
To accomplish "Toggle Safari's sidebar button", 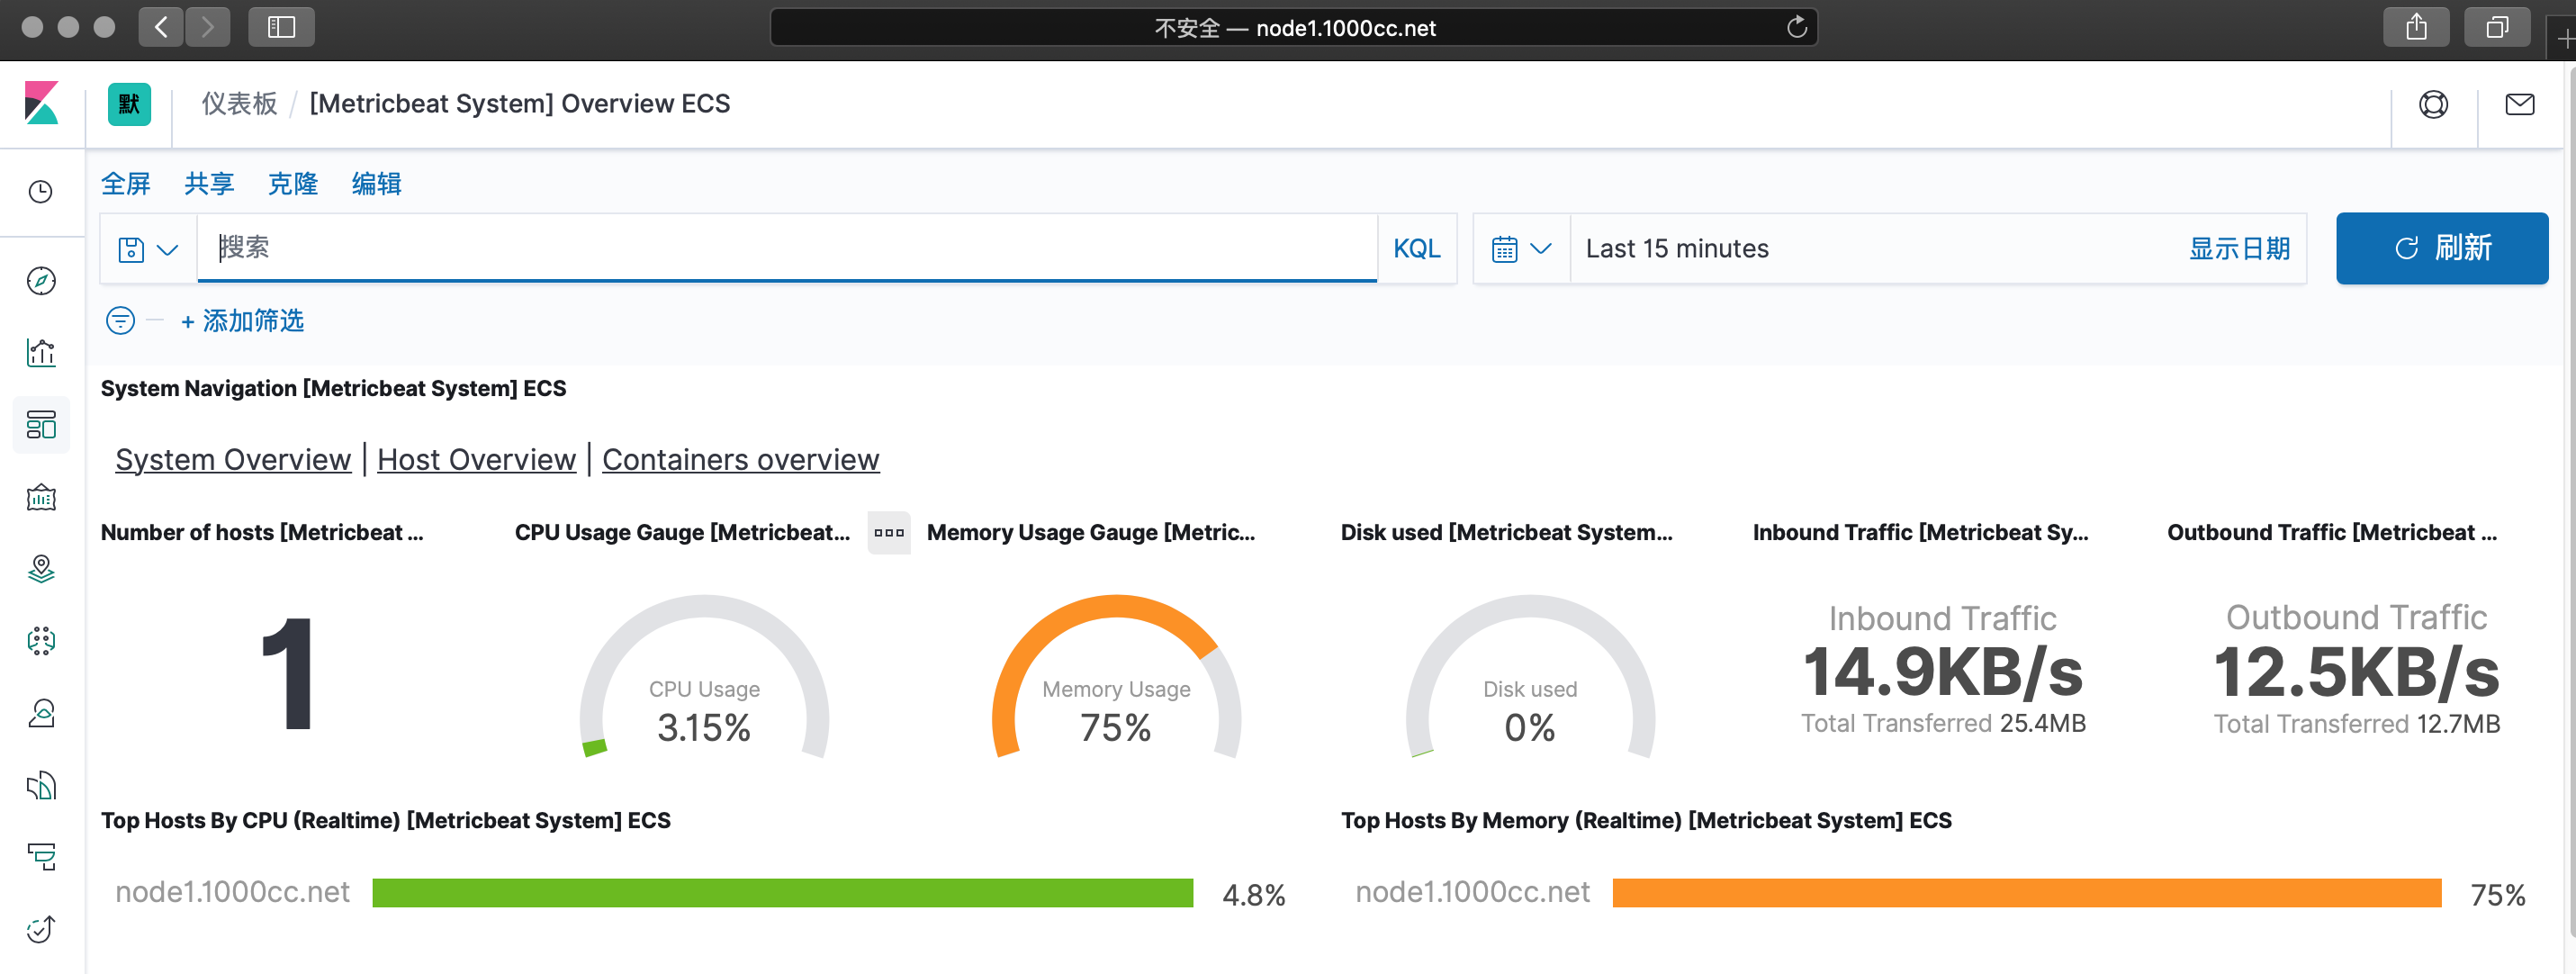I will (x=281, y=27).
